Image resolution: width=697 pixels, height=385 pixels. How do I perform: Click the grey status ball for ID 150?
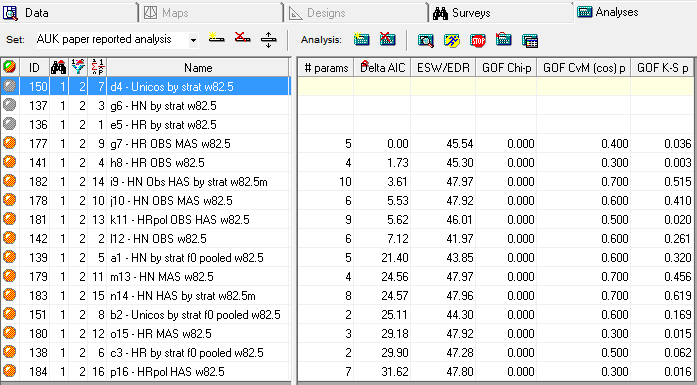pos(9,86)
